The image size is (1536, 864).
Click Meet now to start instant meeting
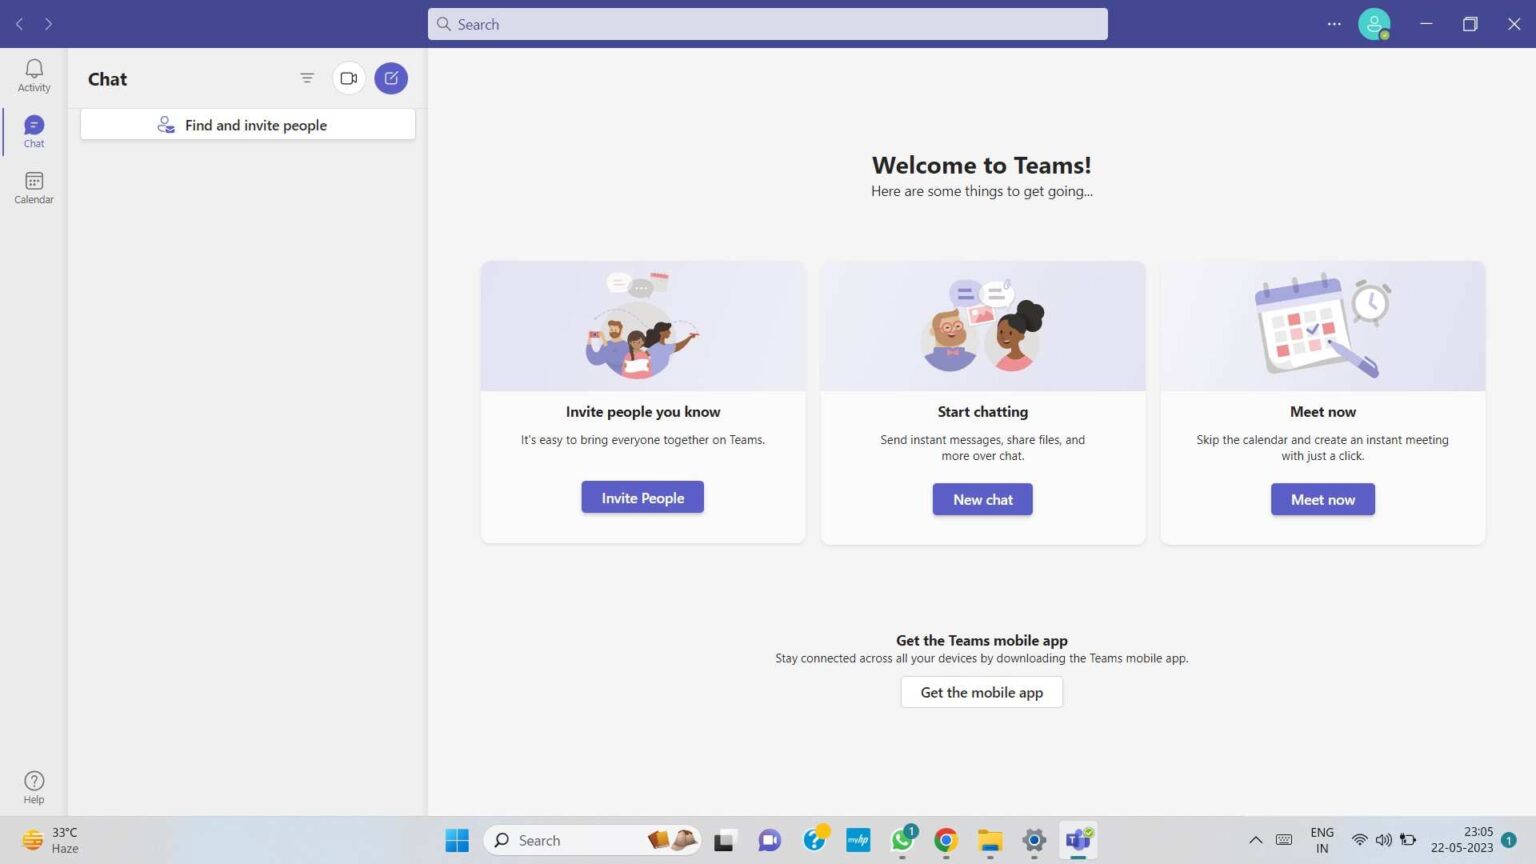pos(1322,499)
